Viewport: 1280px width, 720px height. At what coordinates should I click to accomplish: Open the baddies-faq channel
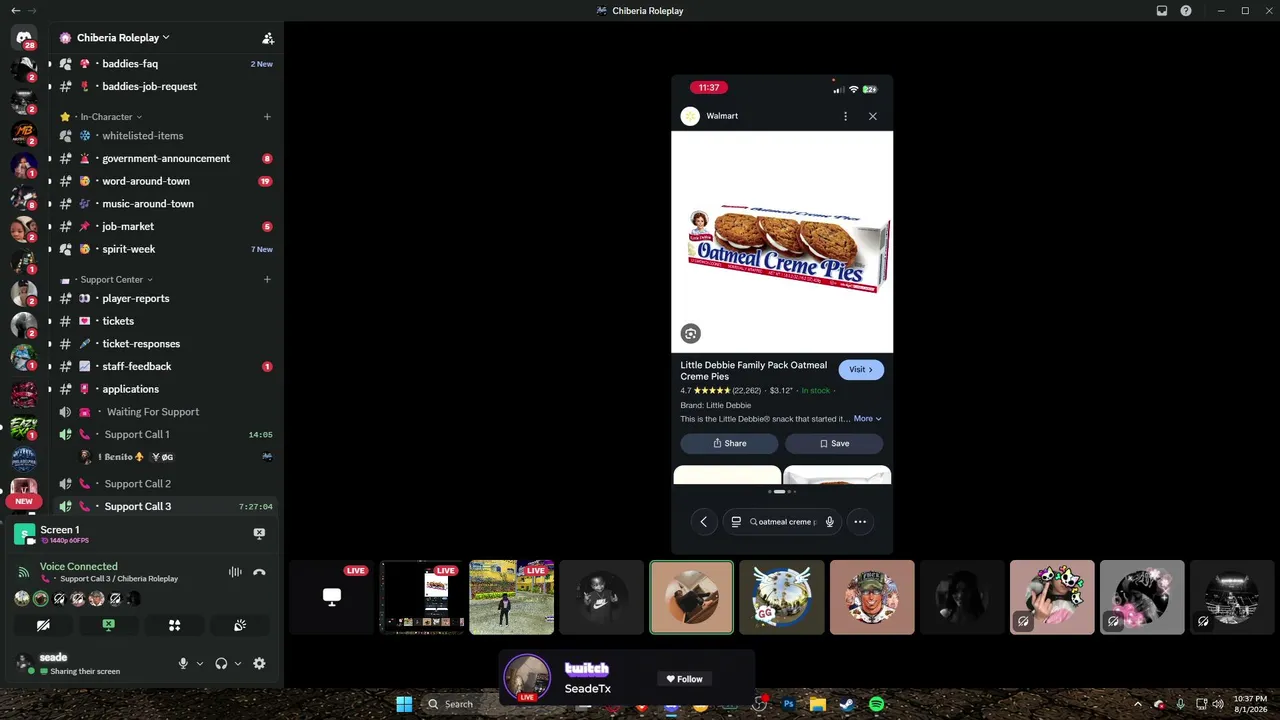pyautogui.click(x=165, y=64)
